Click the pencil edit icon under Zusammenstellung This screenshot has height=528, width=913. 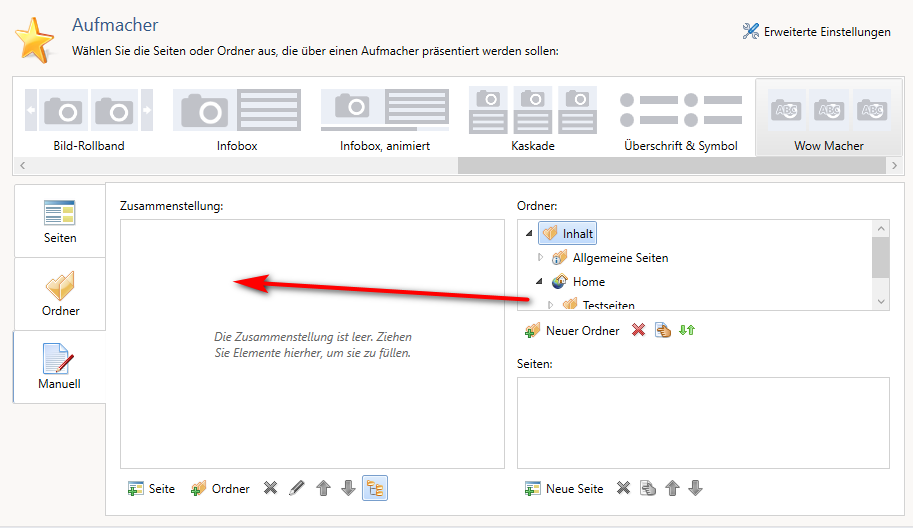[x=297, y=488]
